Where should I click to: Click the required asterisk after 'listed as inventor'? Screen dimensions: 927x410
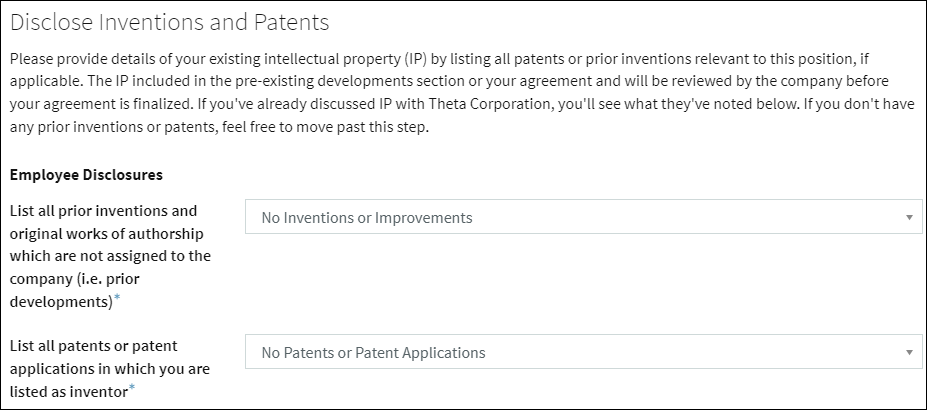tap(132, 390)
